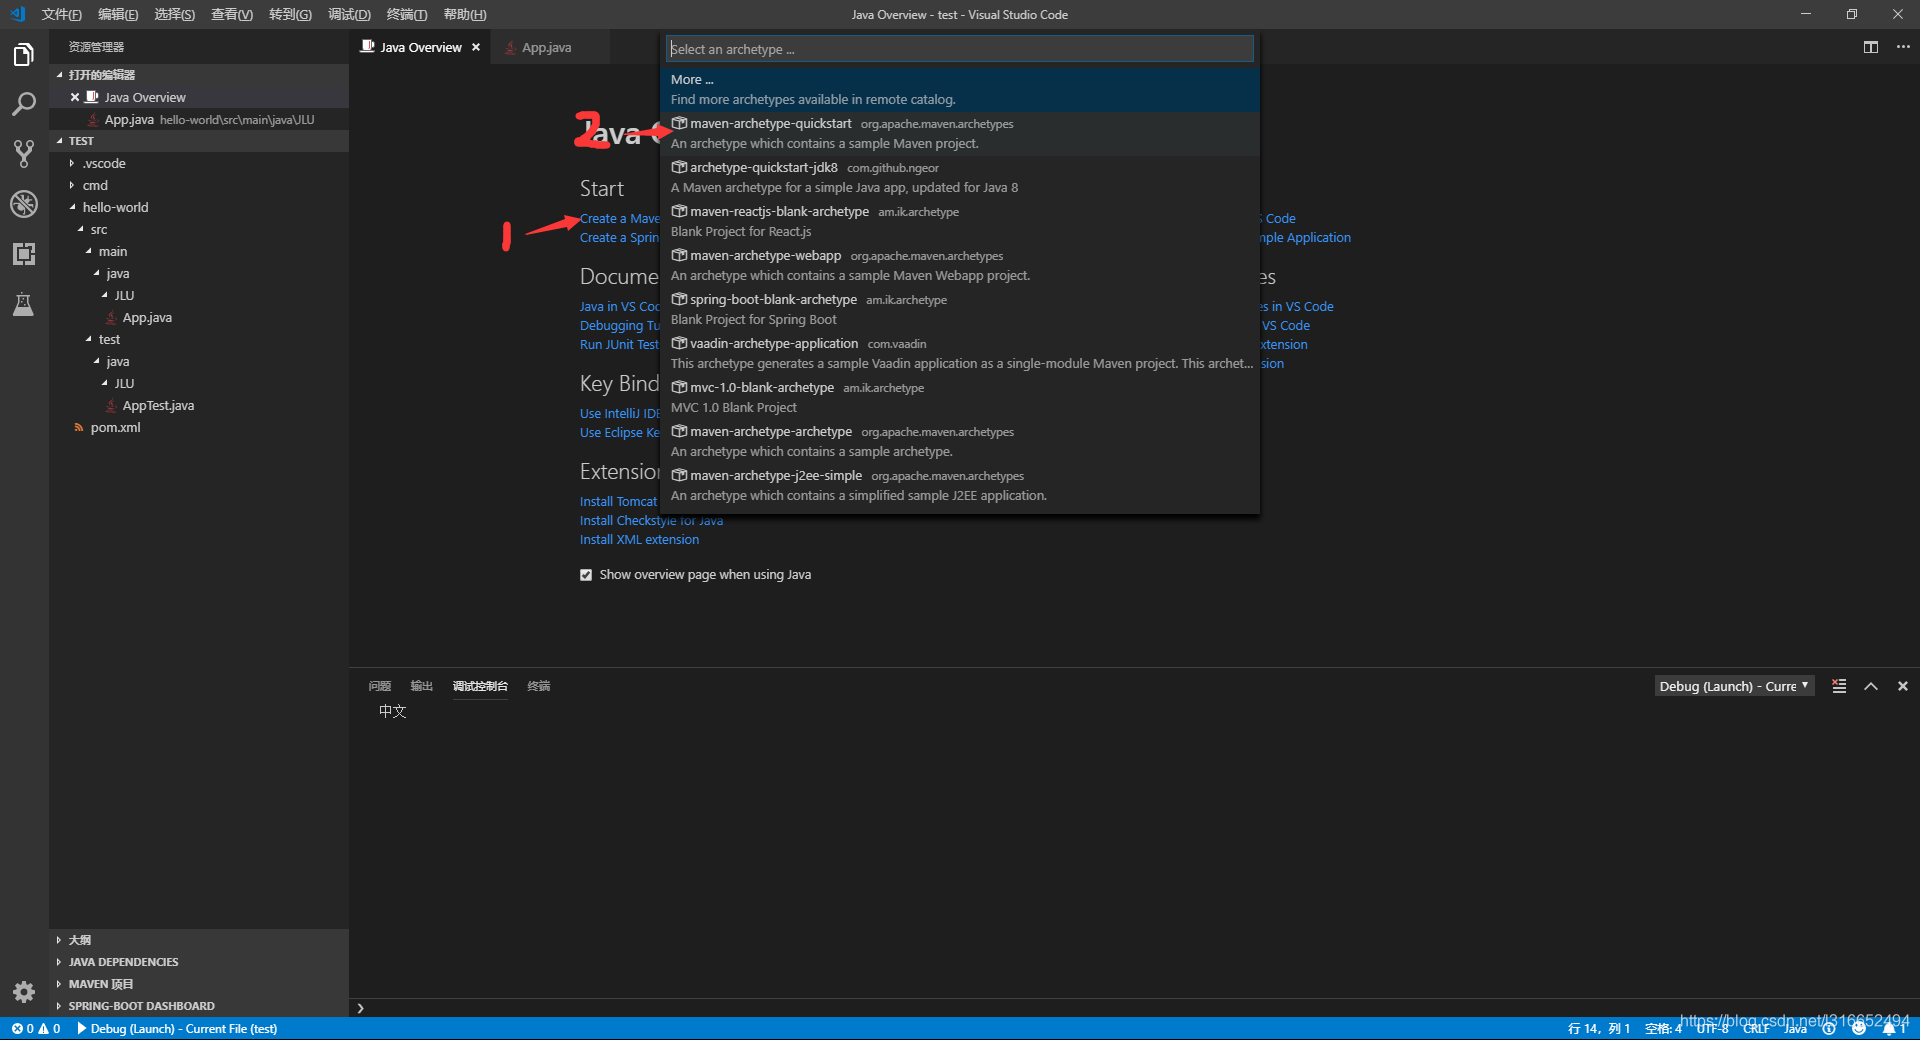Screen dimensions: 1920x1040
Task: Select maven-reactjs-blank-archetype option
Action: pos(960,221)
